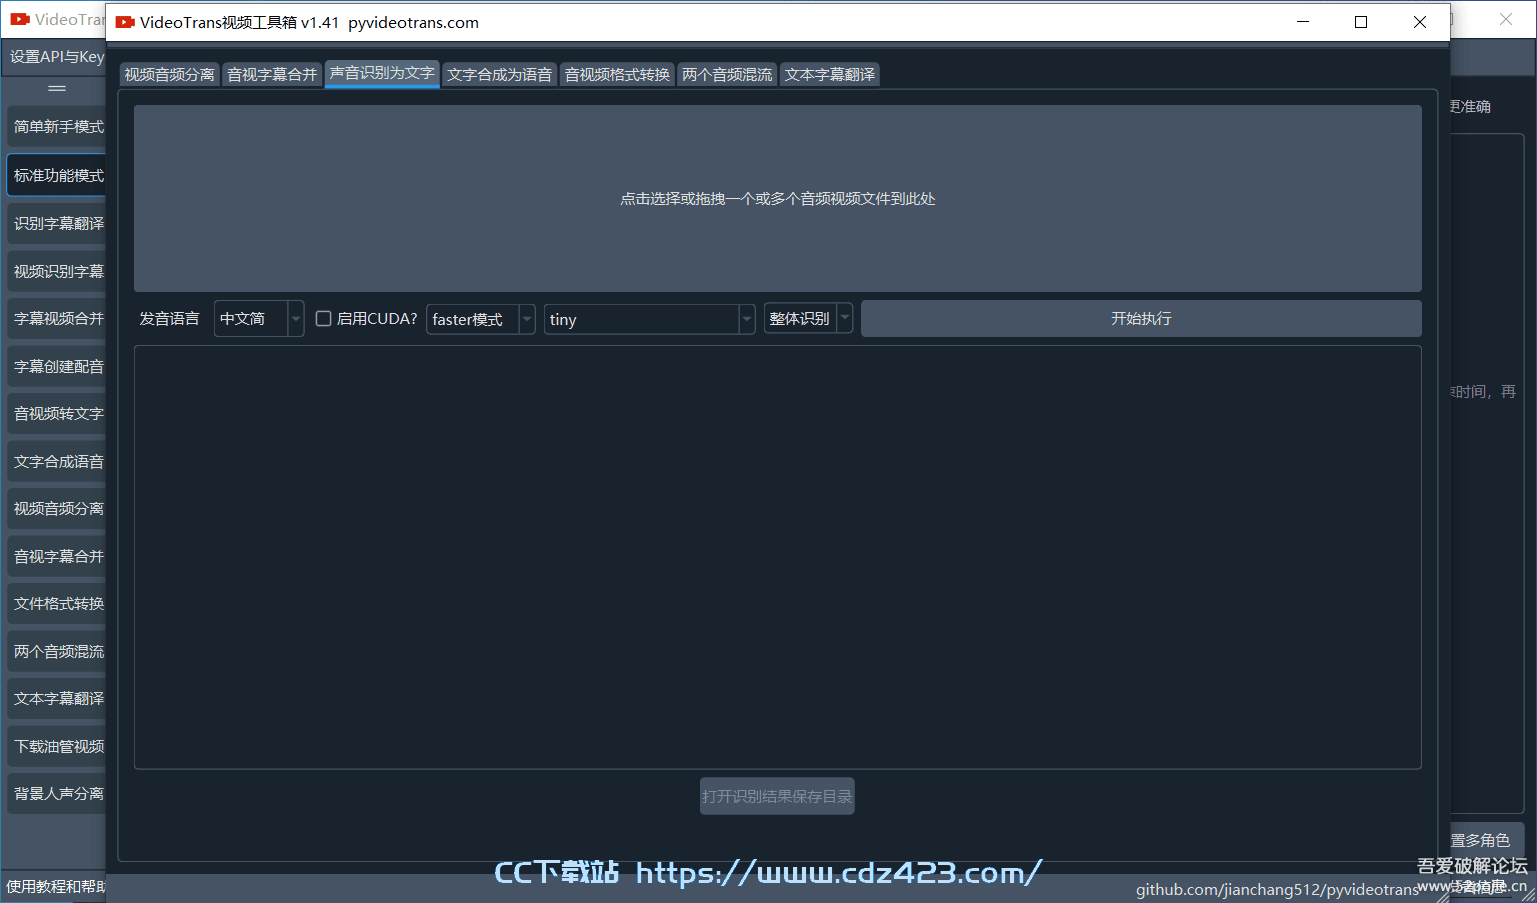The height and width of the screenshot is (903, 1537).
Task: Click inside the recognition result text area
Action: pos(777,557)
